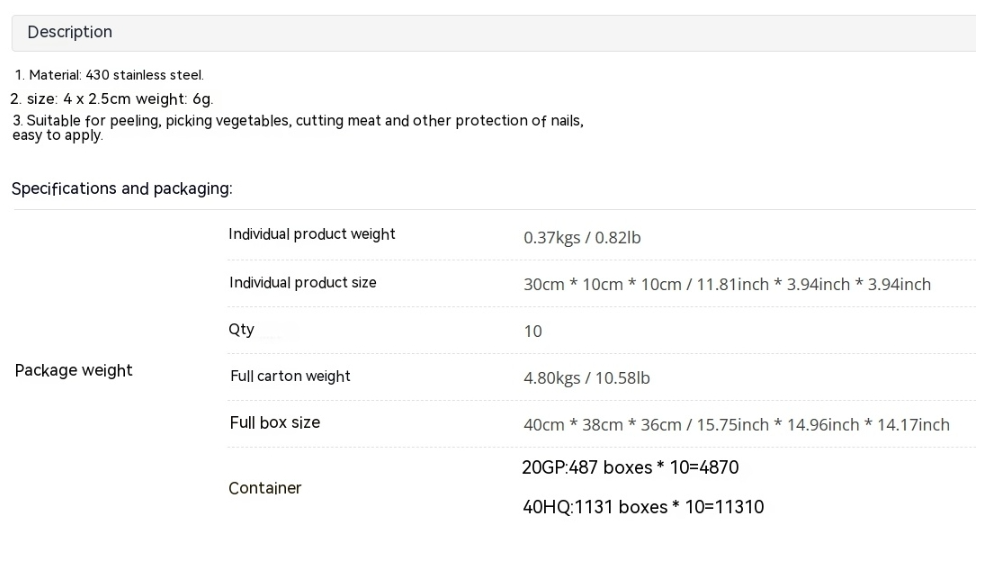Click the 'Suitable for peeling' description text
The image size is (991, 582).
[x=298, y=121]
